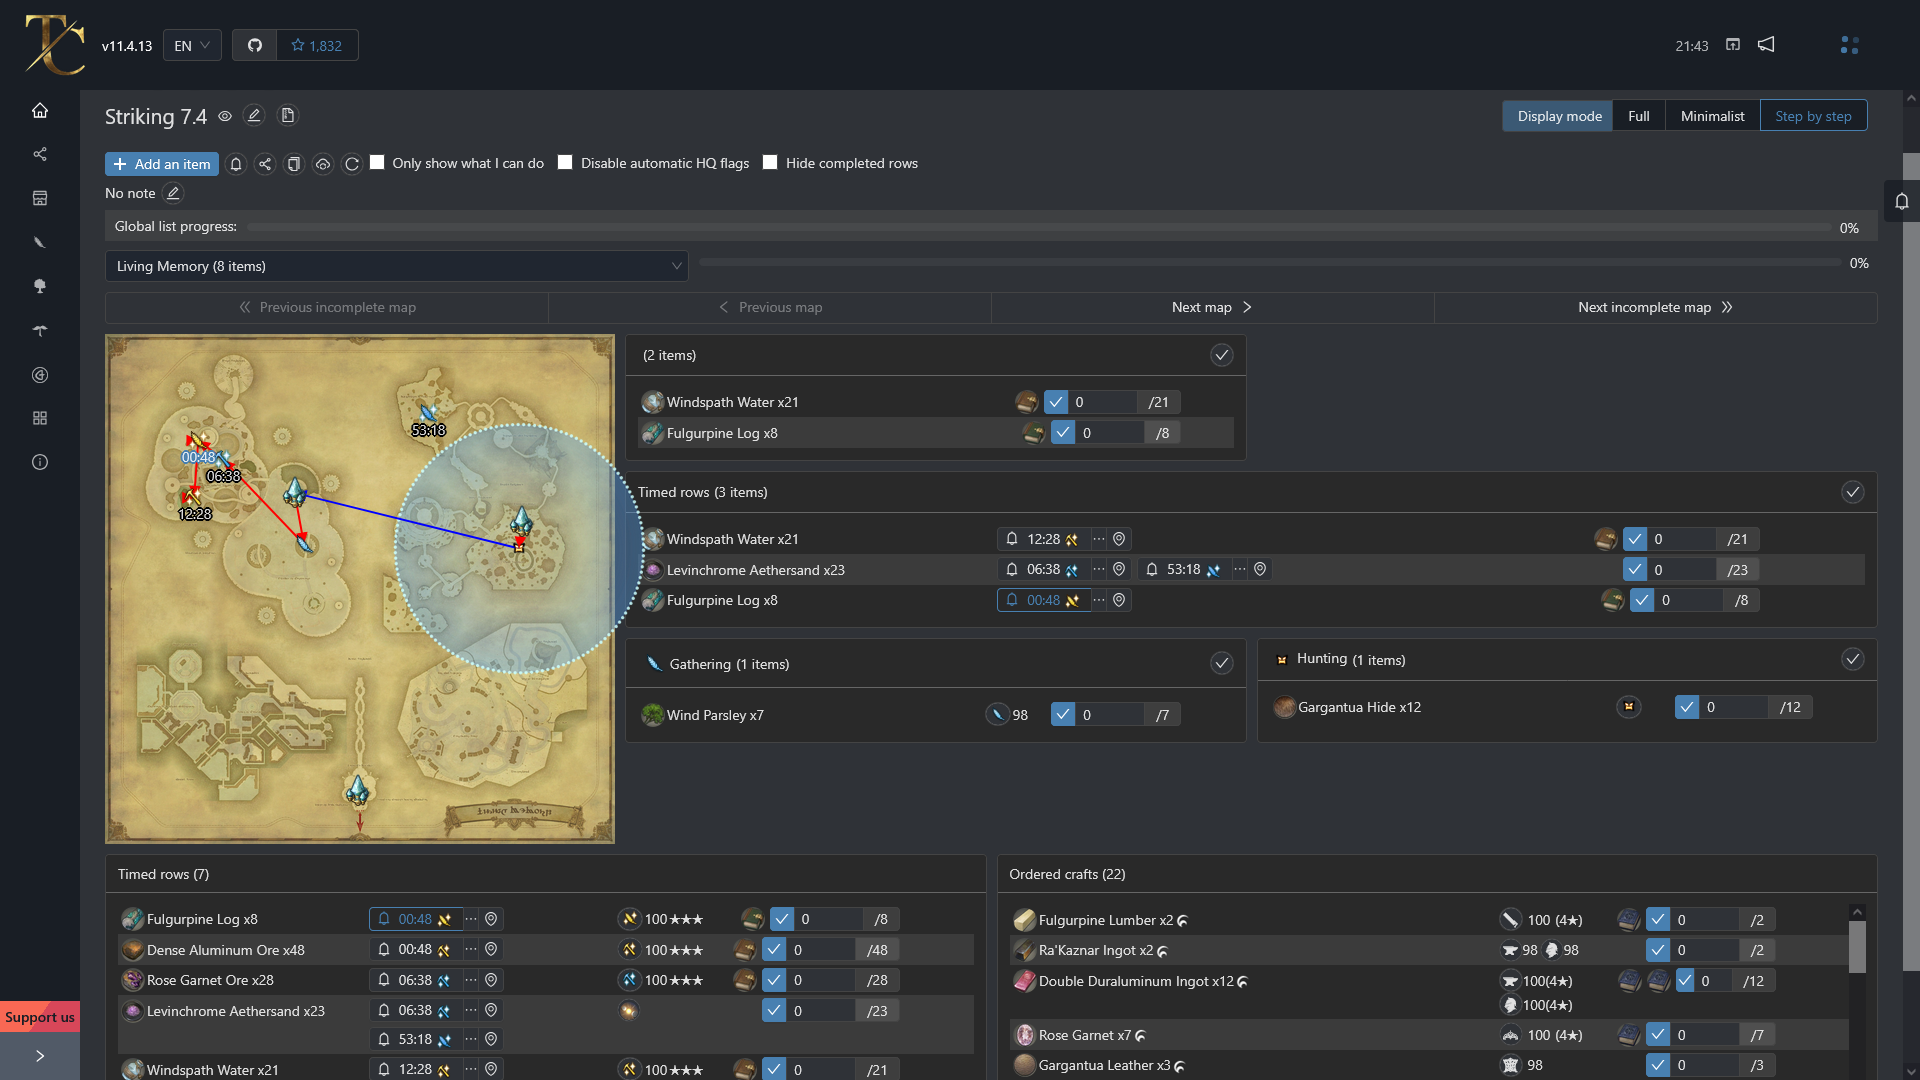This screenshot has width=1920, height=1080.
Task: Open the notifications bell on the right edge
Action: (x=1901, y=202)
